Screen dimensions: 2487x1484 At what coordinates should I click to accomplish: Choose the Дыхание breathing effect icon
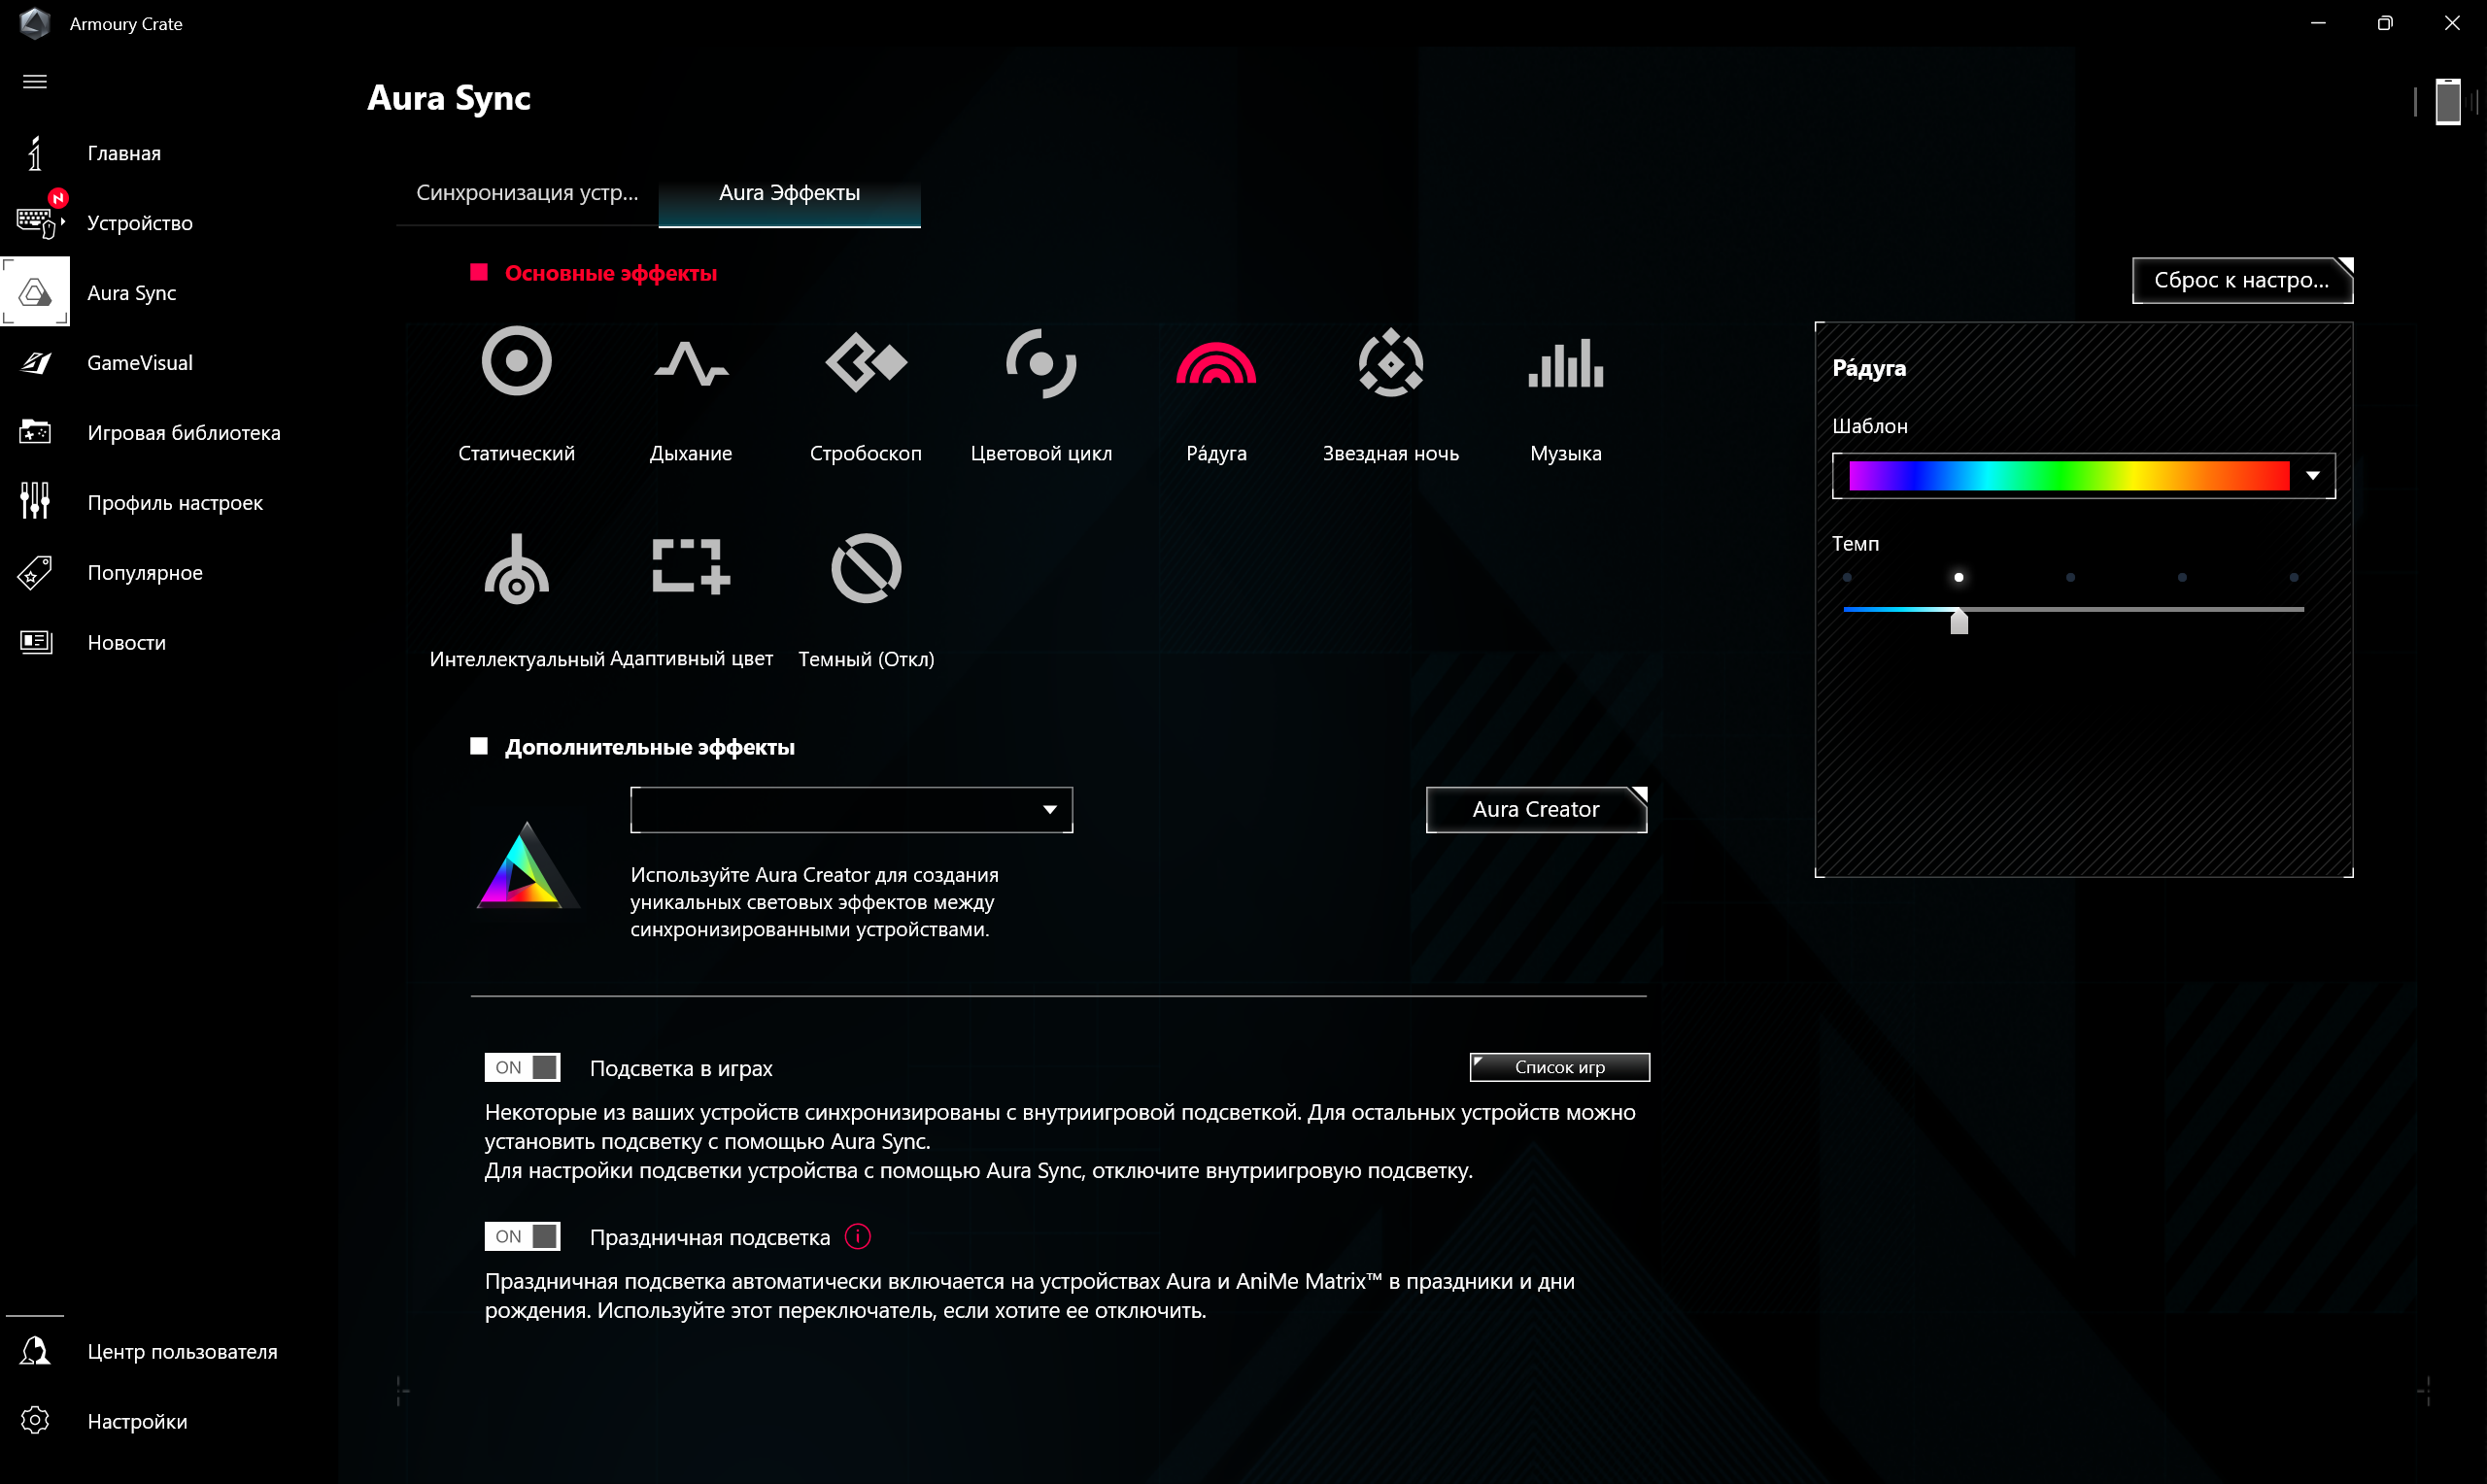click(x=691, y=363)
